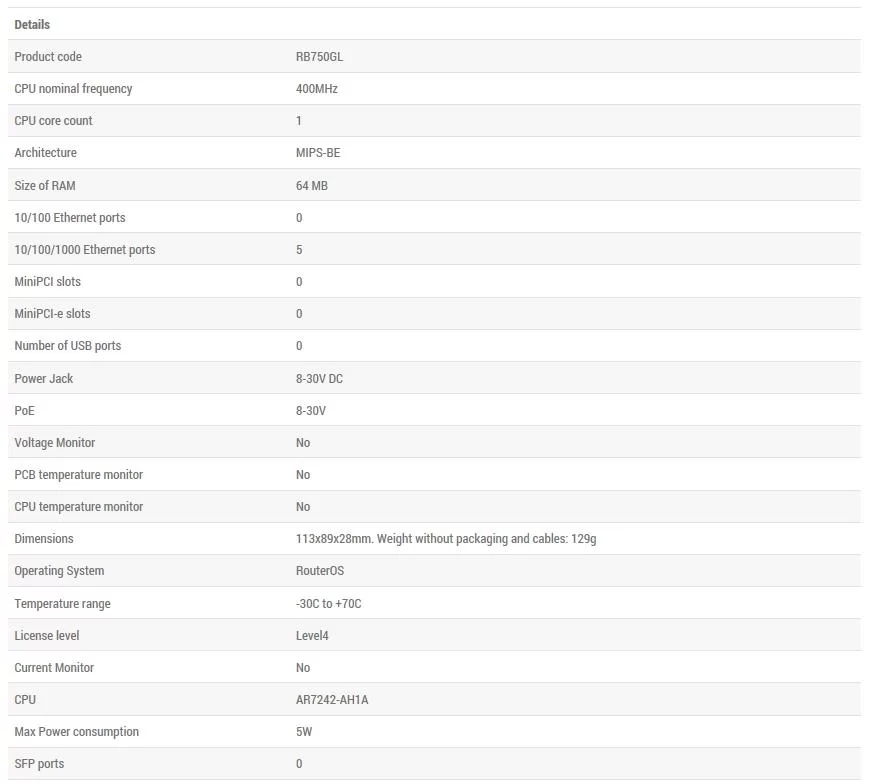Viewport: 872px width, 784px height.
Task: Click the PoE row label
Action: (x=24, y=411)
